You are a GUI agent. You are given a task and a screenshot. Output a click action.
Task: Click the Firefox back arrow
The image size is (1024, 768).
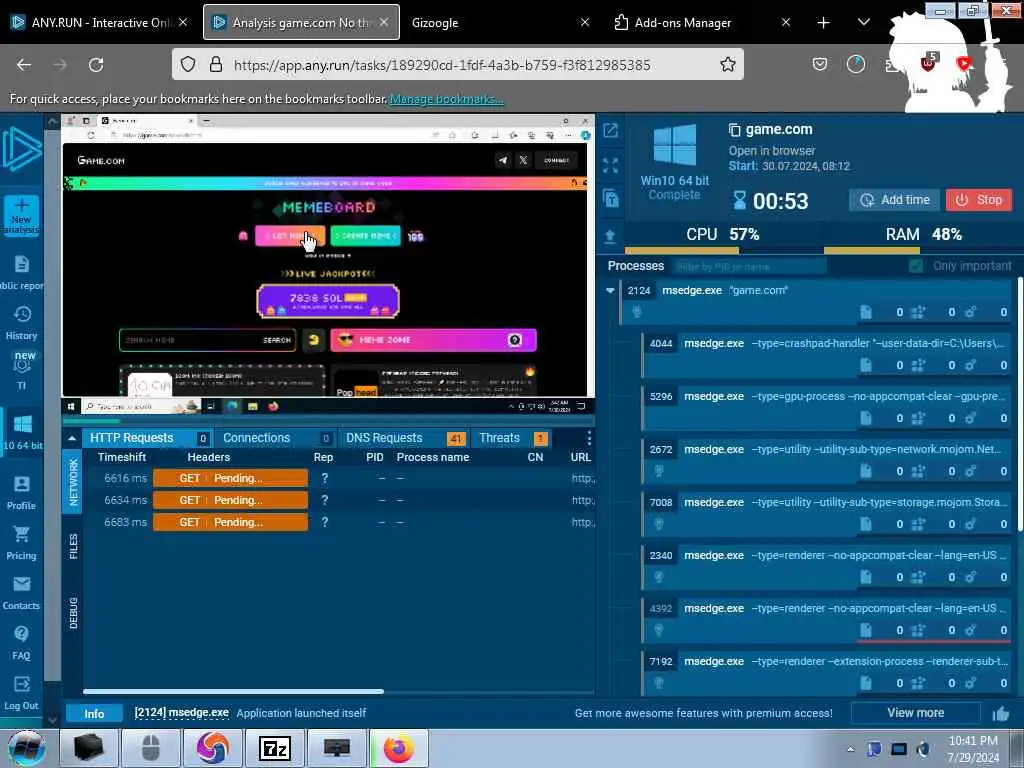[x=24, y=65]
